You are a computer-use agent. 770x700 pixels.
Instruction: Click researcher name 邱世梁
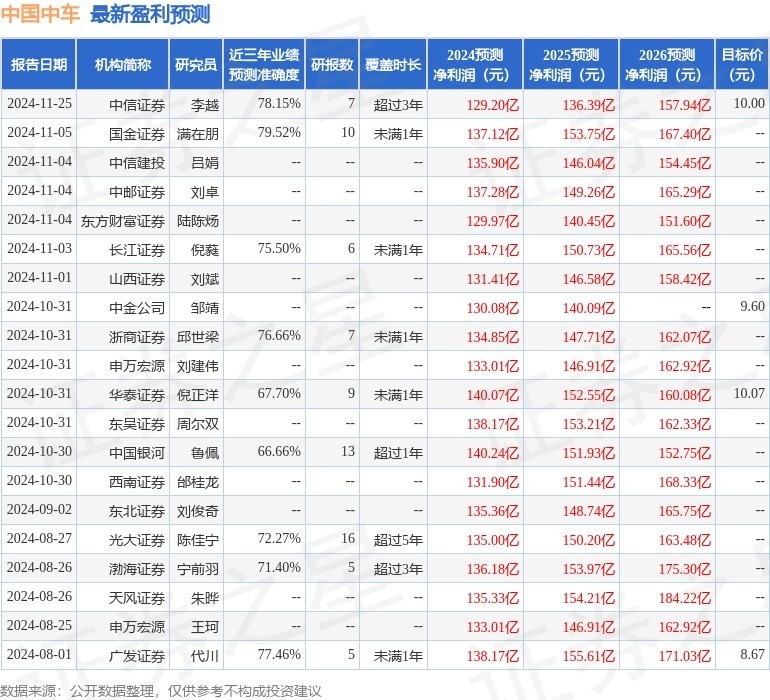pyautogui.click(x=198, y=336)
